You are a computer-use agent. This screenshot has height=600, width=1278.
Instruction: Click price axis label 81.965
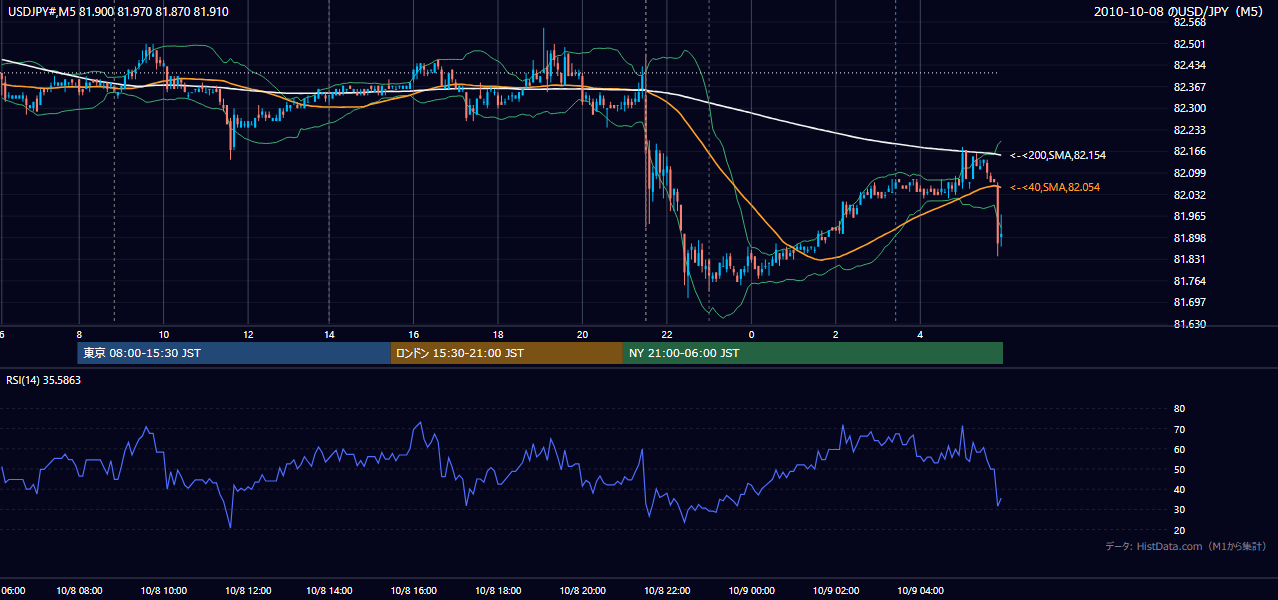pyautogui.click(x=1189, y=216)
